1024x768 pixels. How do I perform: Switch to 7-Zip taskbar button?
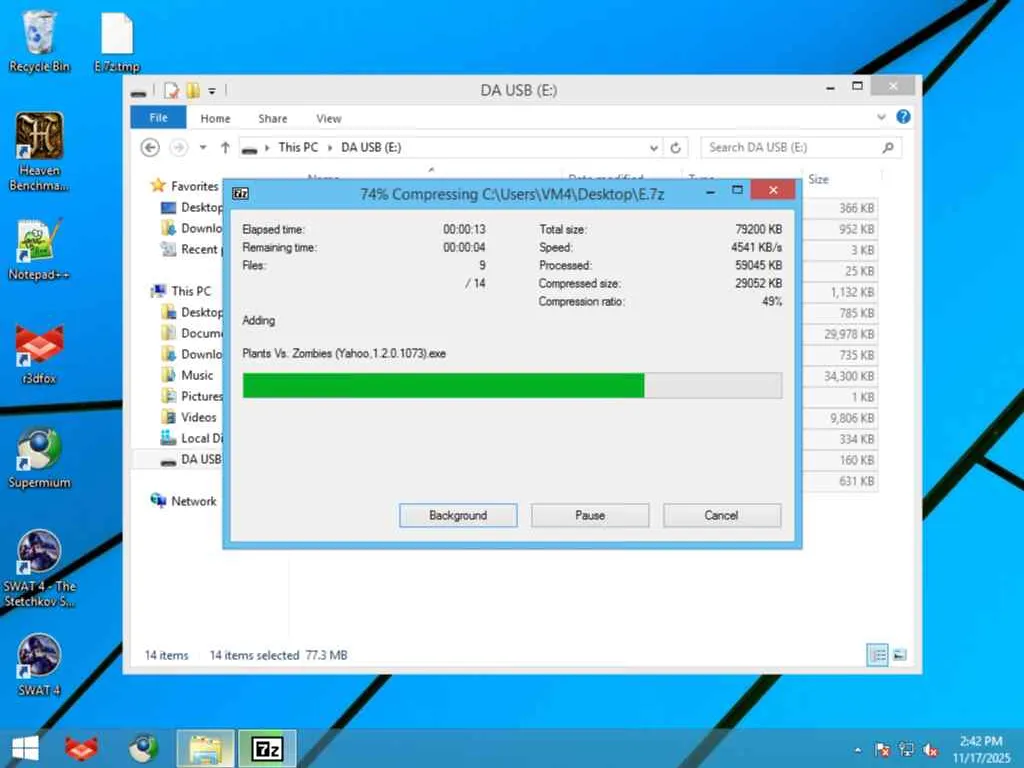point(267,748)
